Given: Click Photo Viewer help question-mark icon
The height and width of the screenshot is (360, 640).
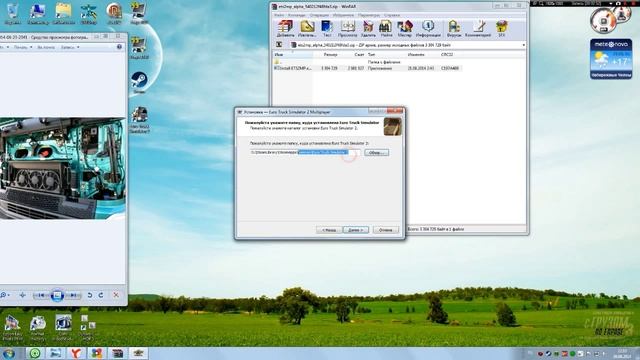Looking at the screenshot, I should click(119, 47).
